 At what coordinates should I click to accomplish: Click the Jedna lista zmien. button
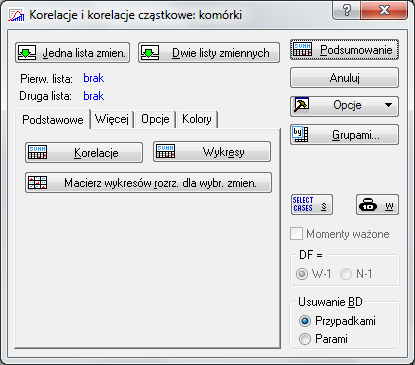tap(72, 53)
